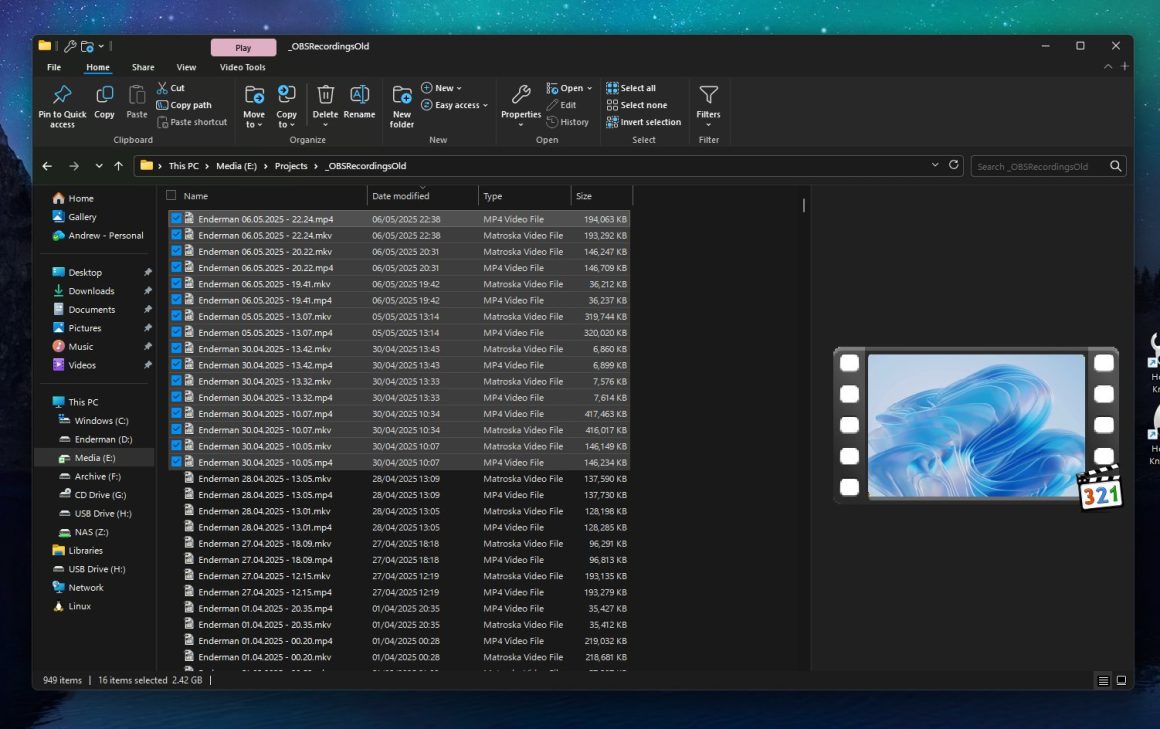Click Copy path in the Clipboard group
This screenshot has width=1160, height=729.
click(x=184, y=105)
